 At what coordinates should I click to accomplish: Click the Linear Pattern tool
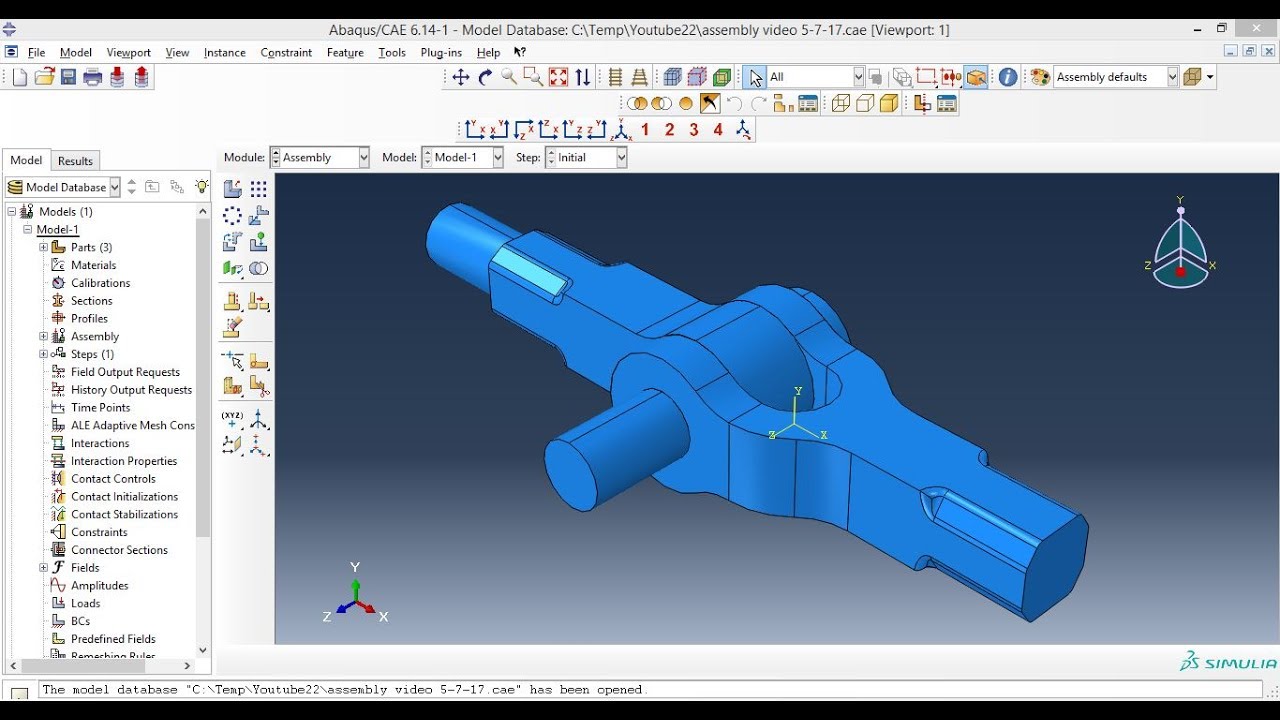tap(259, 189)
